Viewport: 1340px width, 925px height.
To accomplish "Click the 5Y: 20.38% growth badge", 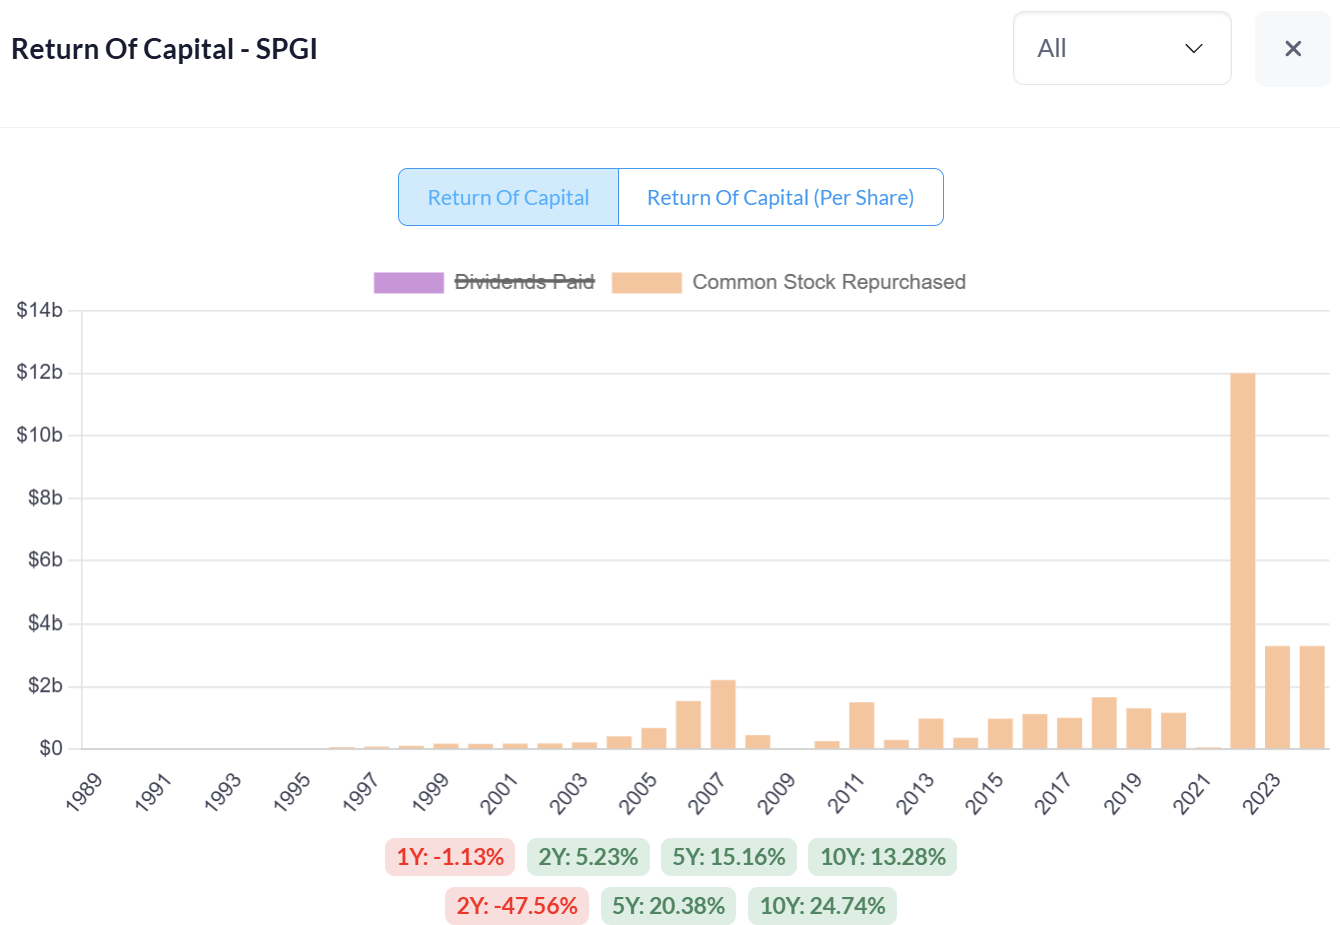I will [668, 906].
